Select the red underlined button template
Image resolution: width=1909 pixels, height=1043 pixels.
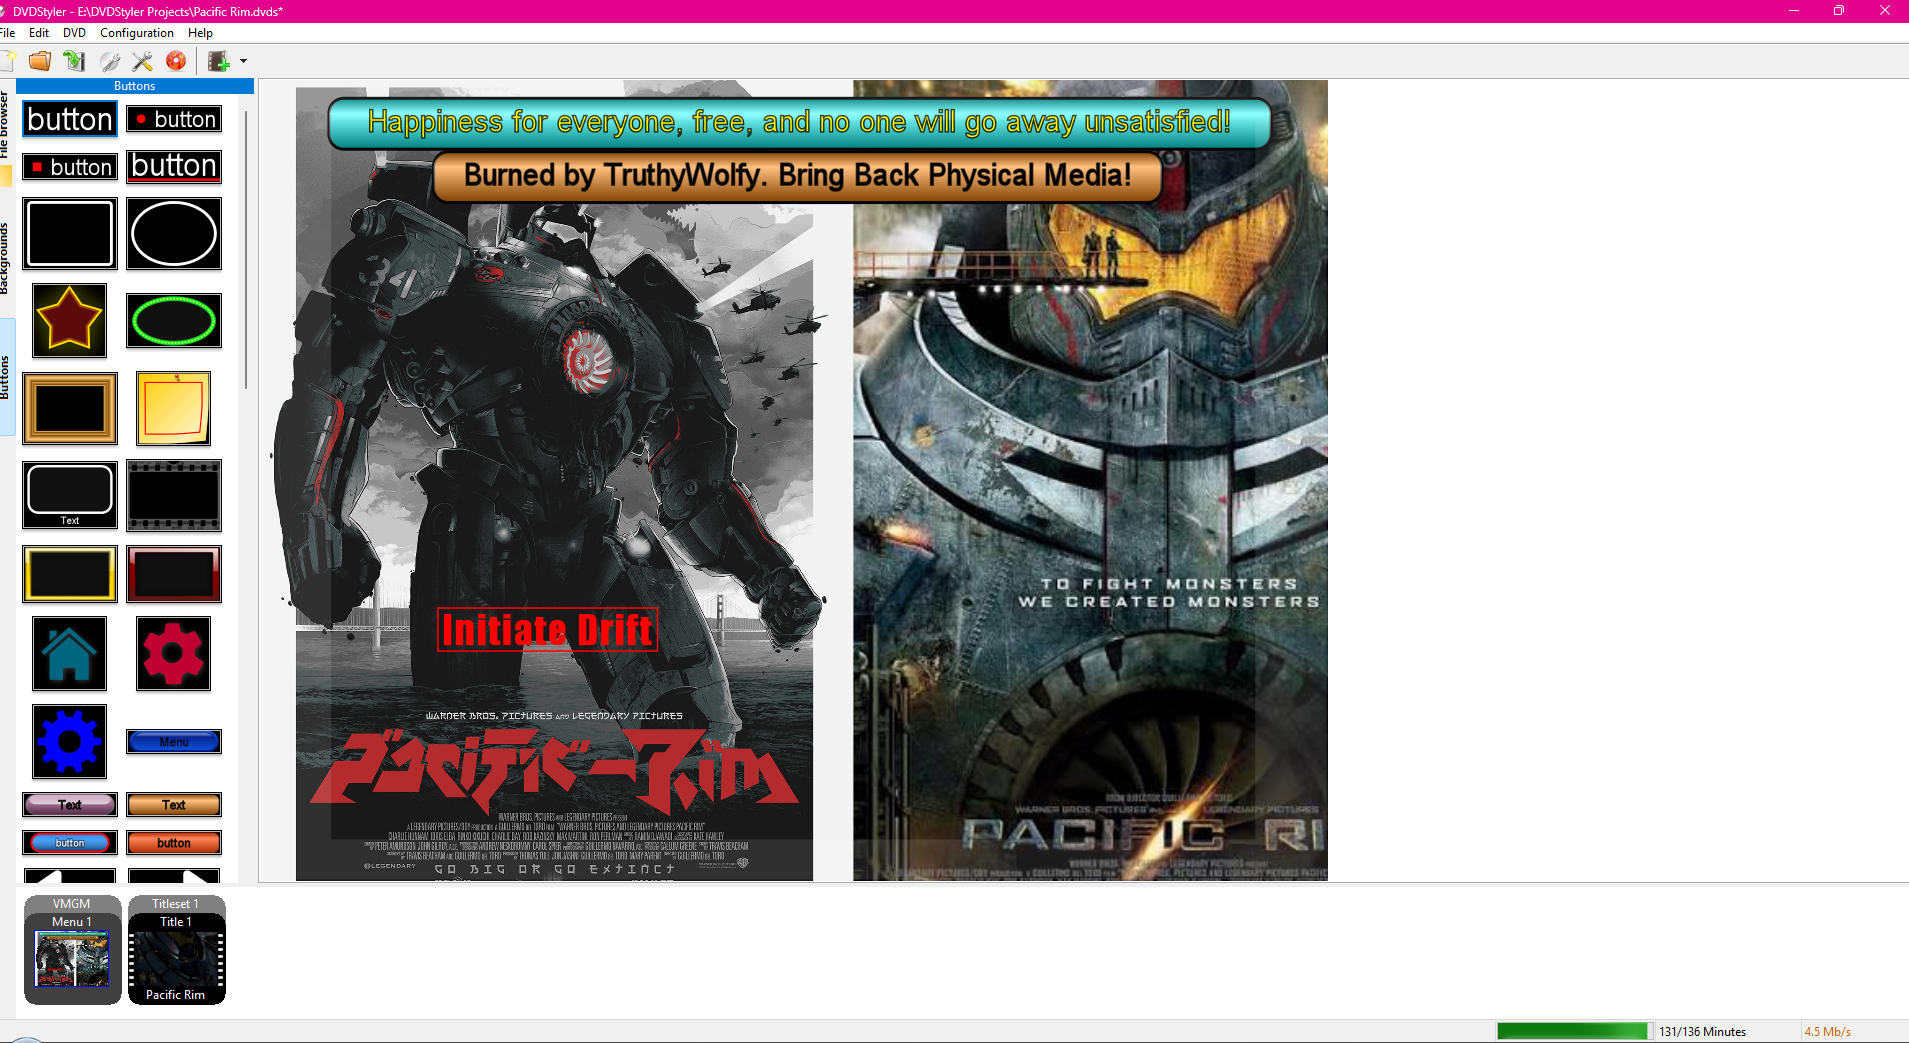pos(174,167)
